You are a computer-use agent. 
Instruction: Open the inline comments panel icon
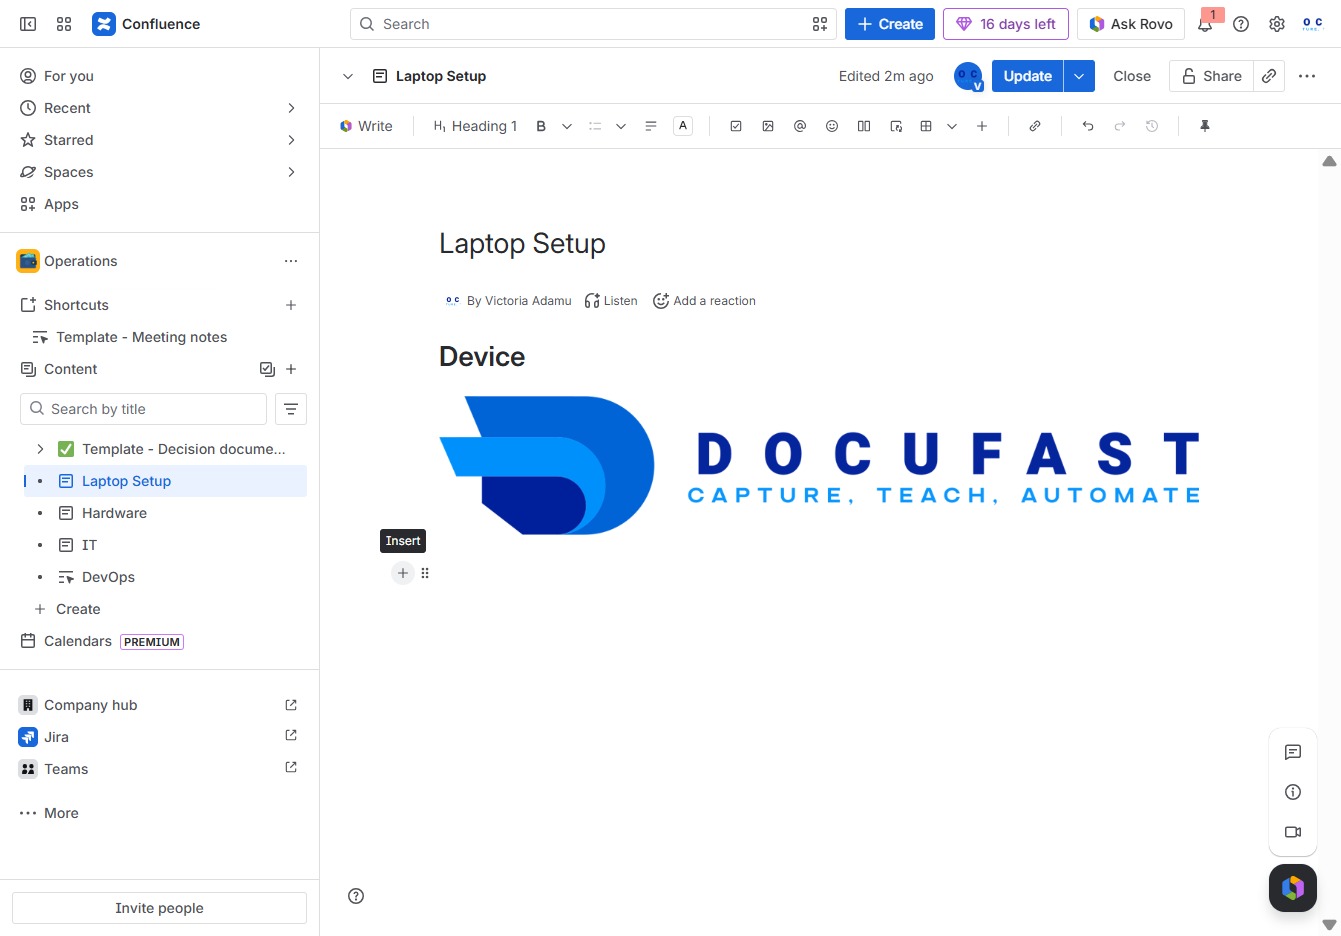point(1293,752)
